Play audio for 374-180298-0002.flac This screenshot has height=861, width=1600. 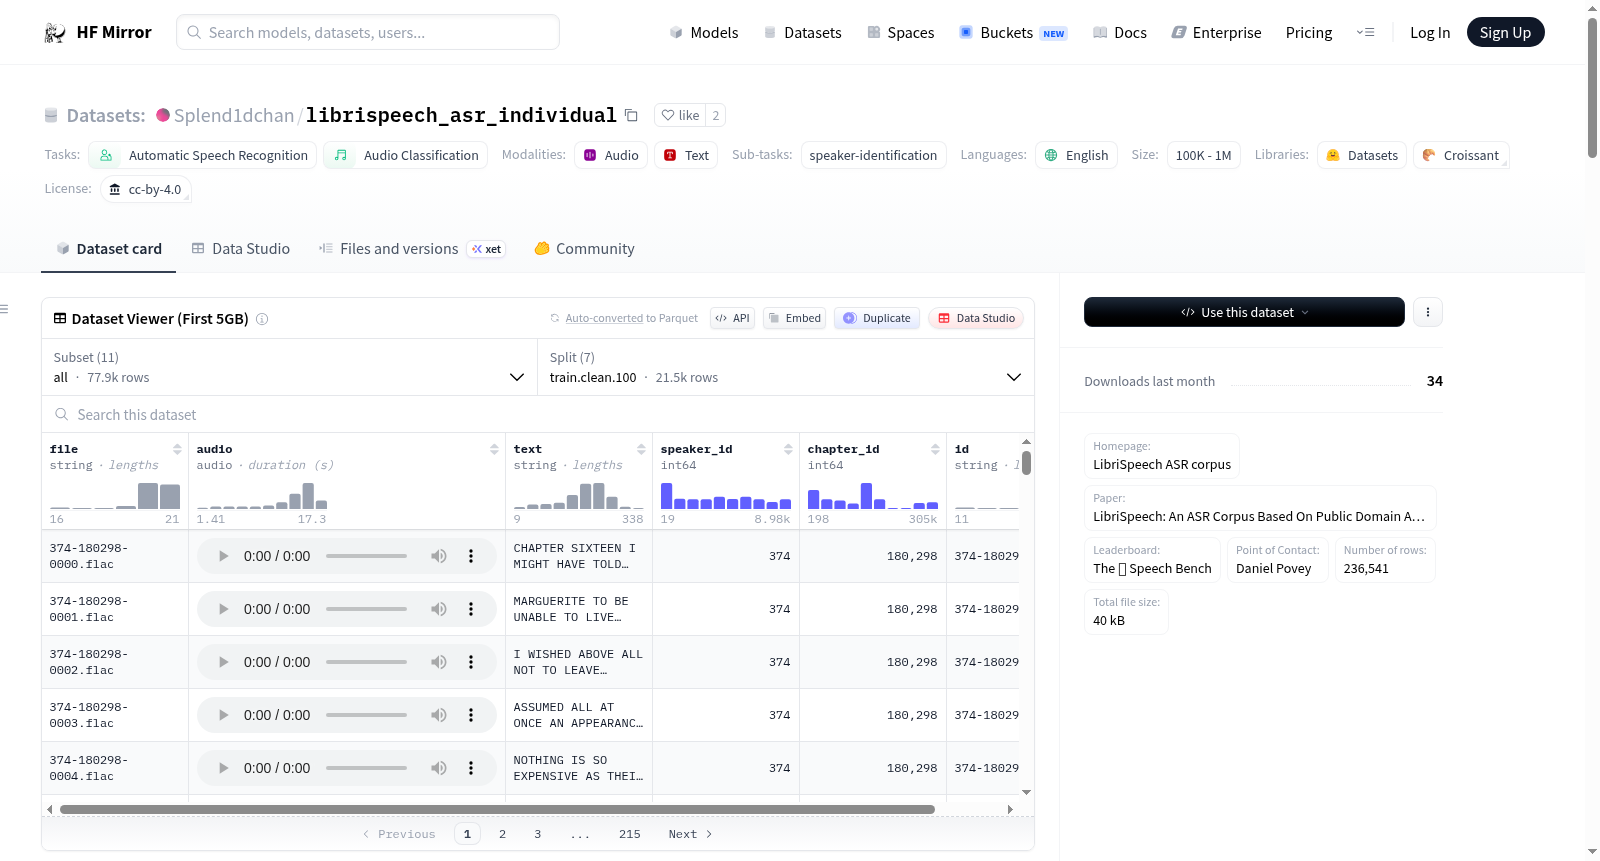click(x=224, y=662)
